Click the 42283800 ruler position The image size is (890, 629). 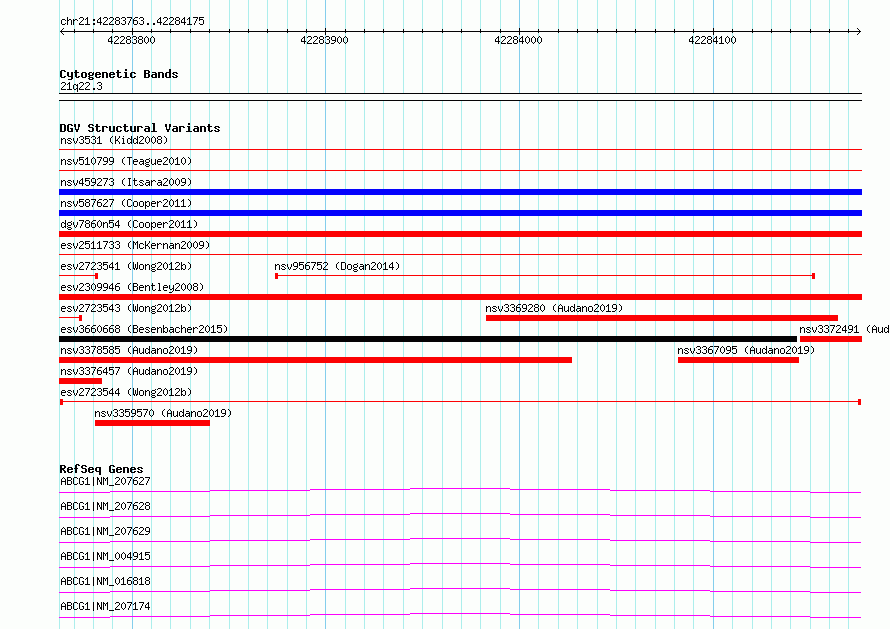click(131, 40)
